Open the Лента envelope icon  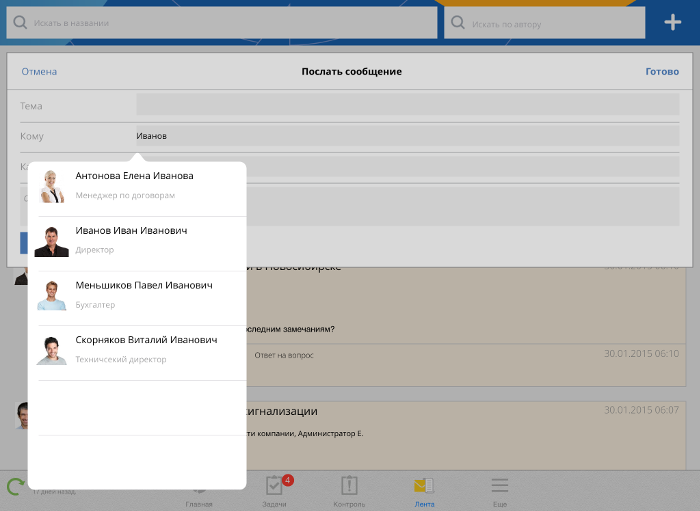[424, 486]
